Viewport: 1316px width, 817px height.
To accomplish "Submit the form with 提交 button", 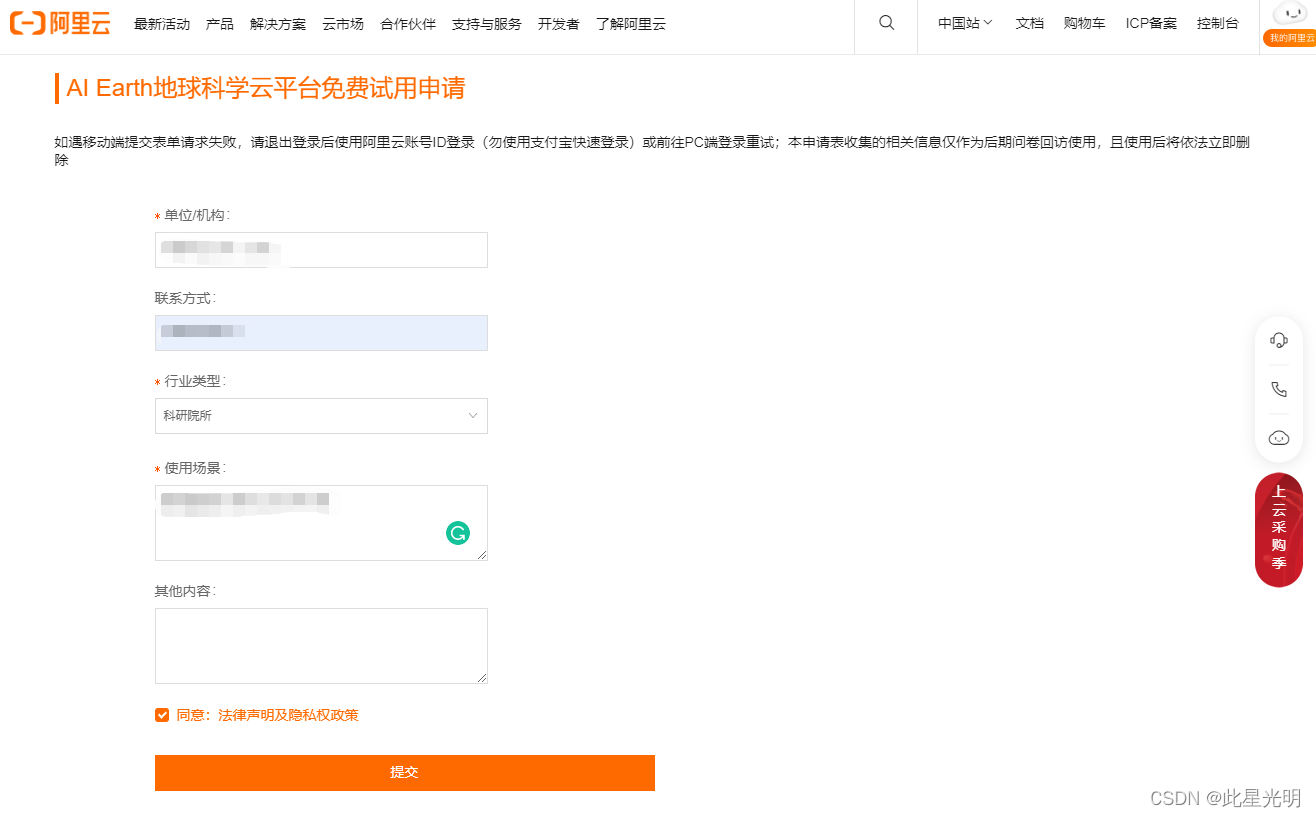I will click(405, 773).
